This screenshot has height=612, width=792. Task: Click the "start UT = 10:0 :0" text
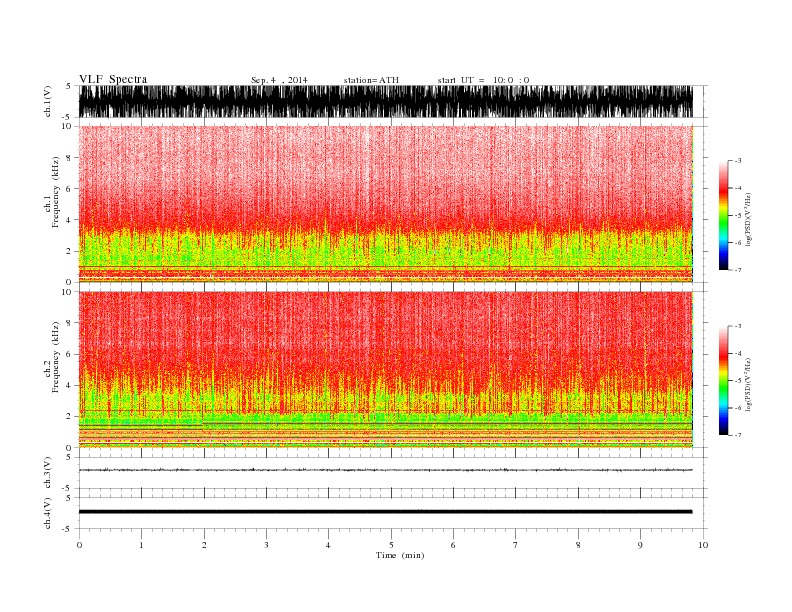point(483,80)
